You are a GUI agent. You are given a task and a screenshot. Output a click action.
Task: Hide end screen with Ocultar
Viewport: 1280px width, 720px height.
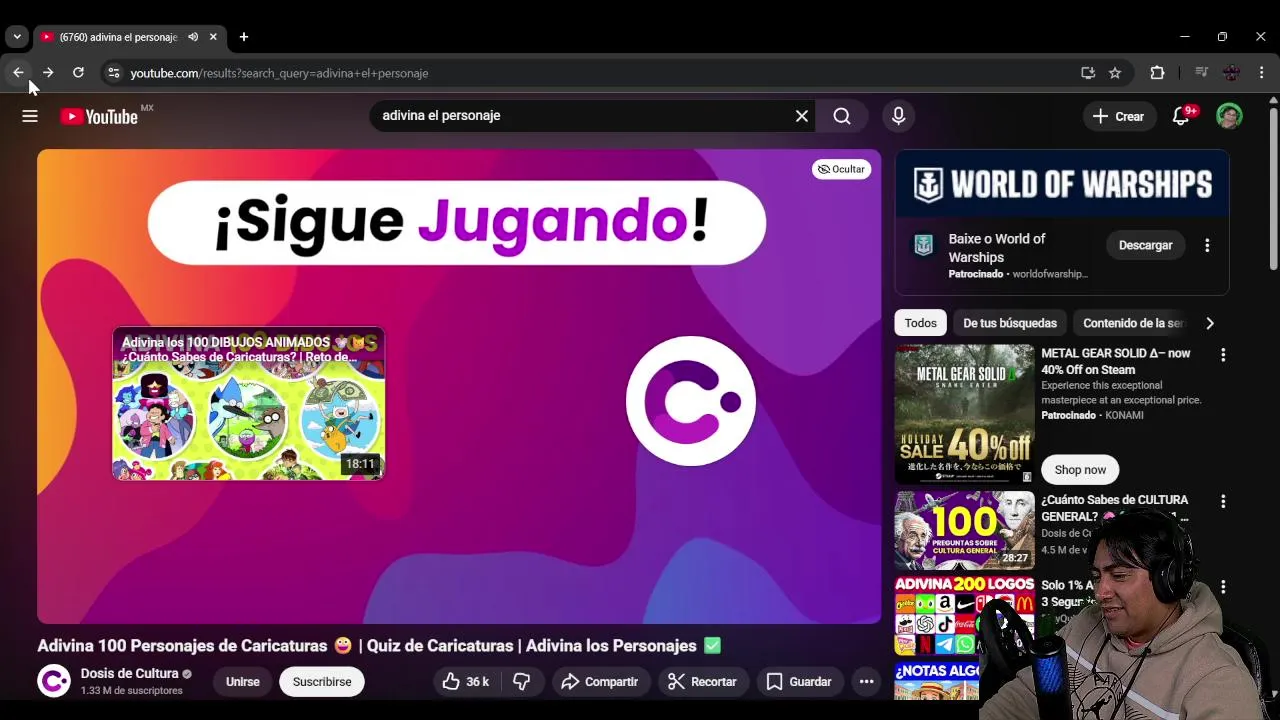[841, 169]
